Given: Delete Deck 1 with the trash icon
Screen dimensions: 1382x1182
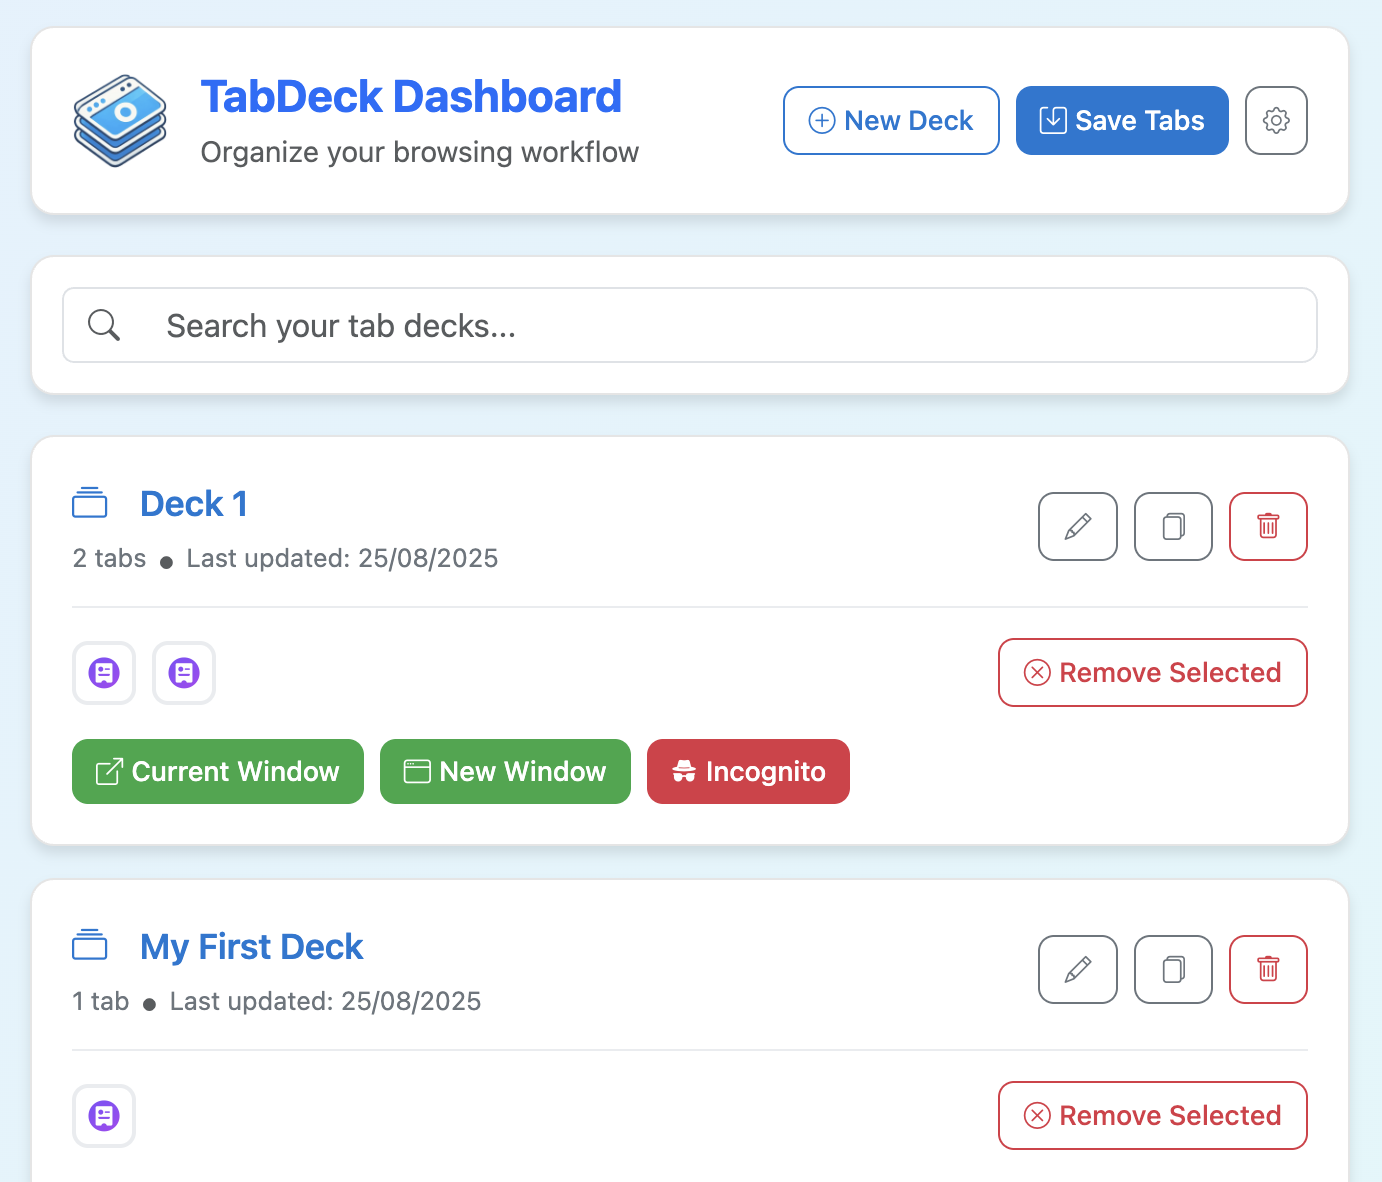Looking at the screenshot, I should 1268,527.
